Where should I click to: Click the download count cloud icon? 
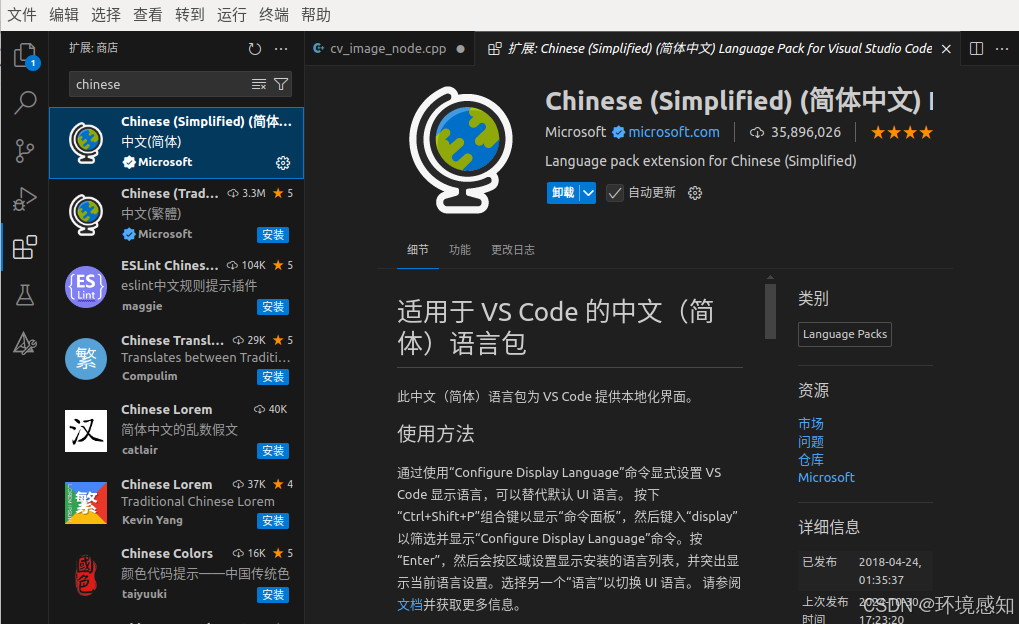pyautogui.click(x=756, y=133)
